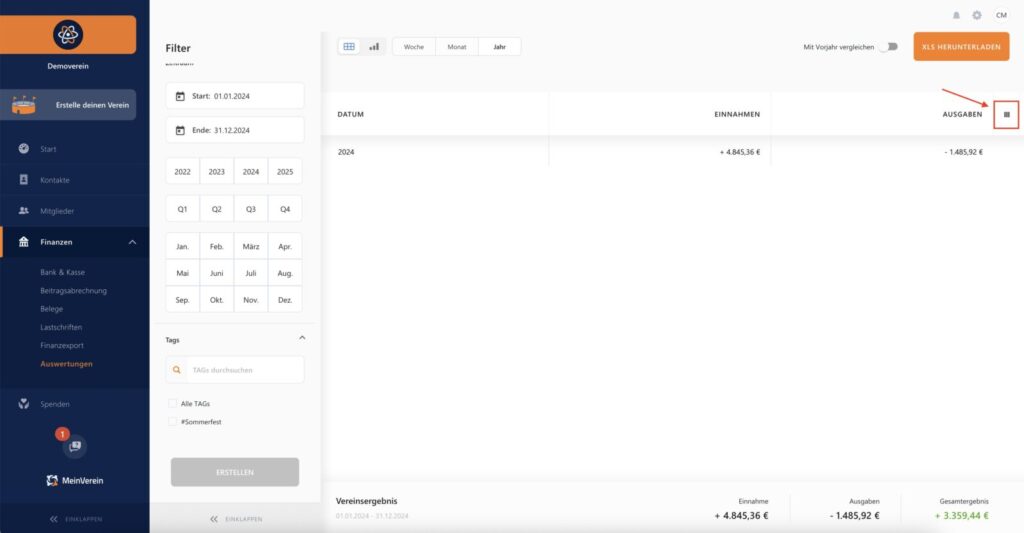Open the notifications bell icon

pyautogui.click(x=956, y=15)
